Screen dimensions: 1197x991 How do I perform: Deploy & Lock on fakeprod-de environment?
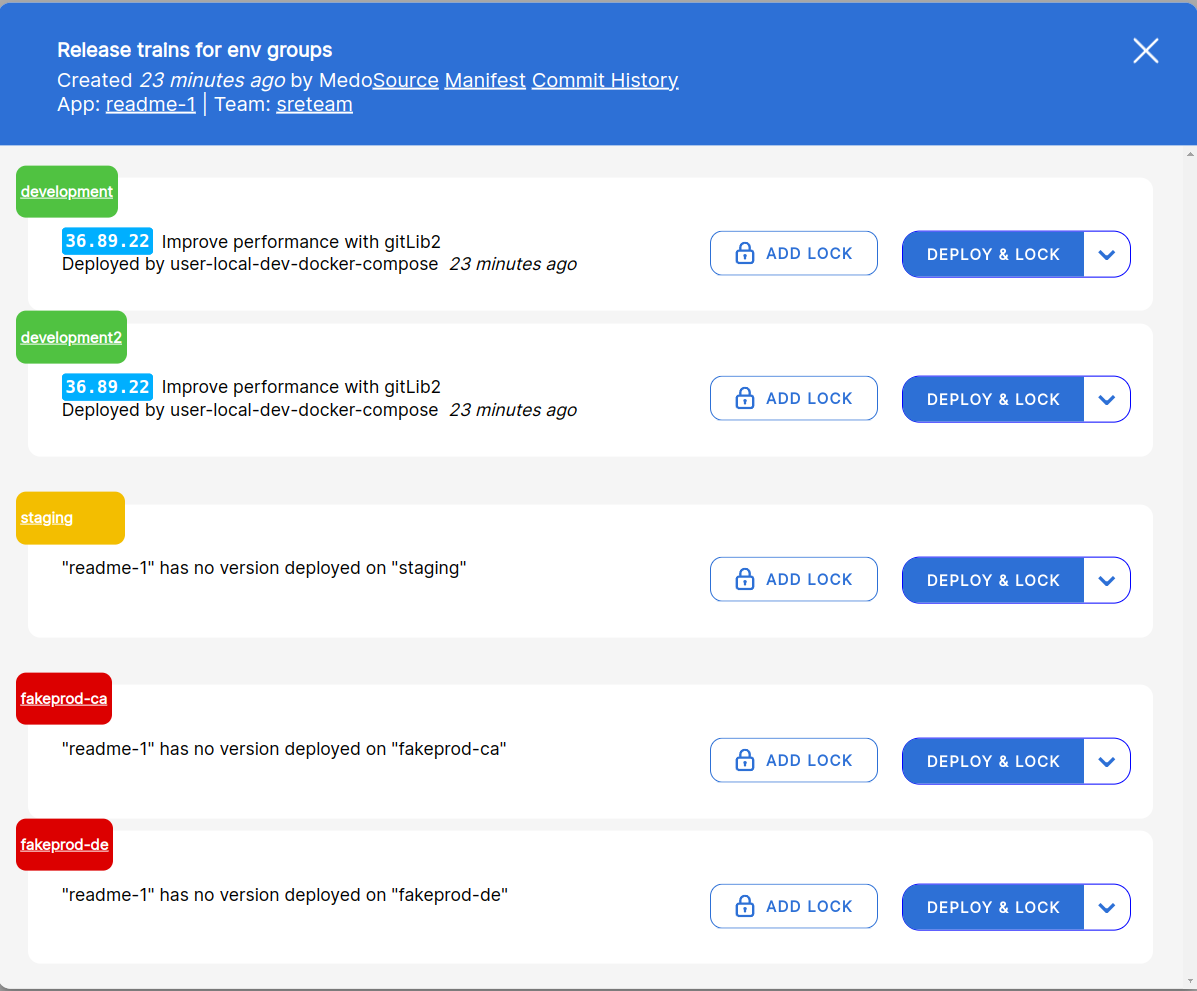click(992, 907)
